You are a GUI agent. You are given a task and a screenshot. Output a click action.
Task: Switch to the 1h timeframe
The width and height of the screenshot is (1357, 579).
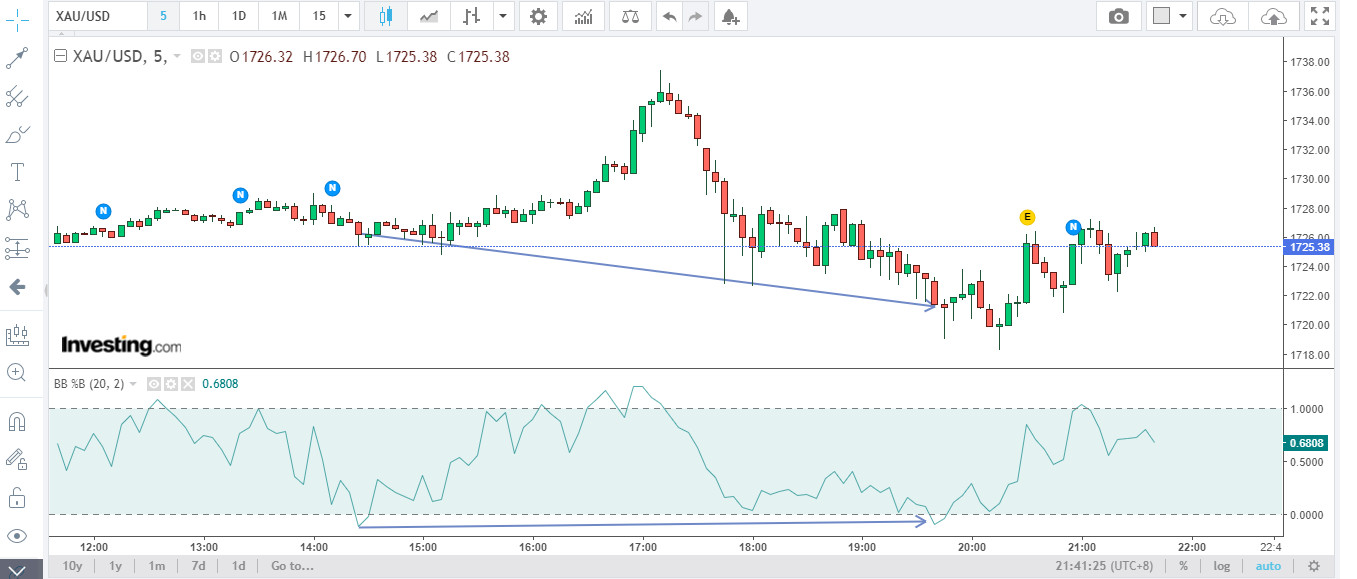pos(199,16)
